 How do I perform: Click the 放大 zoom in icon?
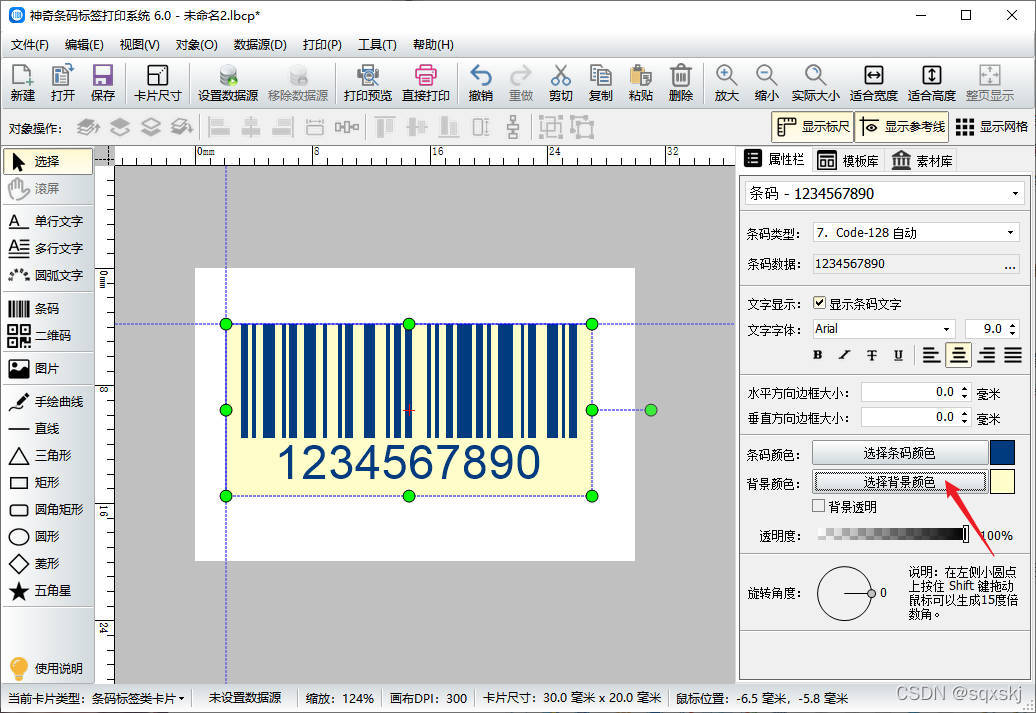click(726, 82)
